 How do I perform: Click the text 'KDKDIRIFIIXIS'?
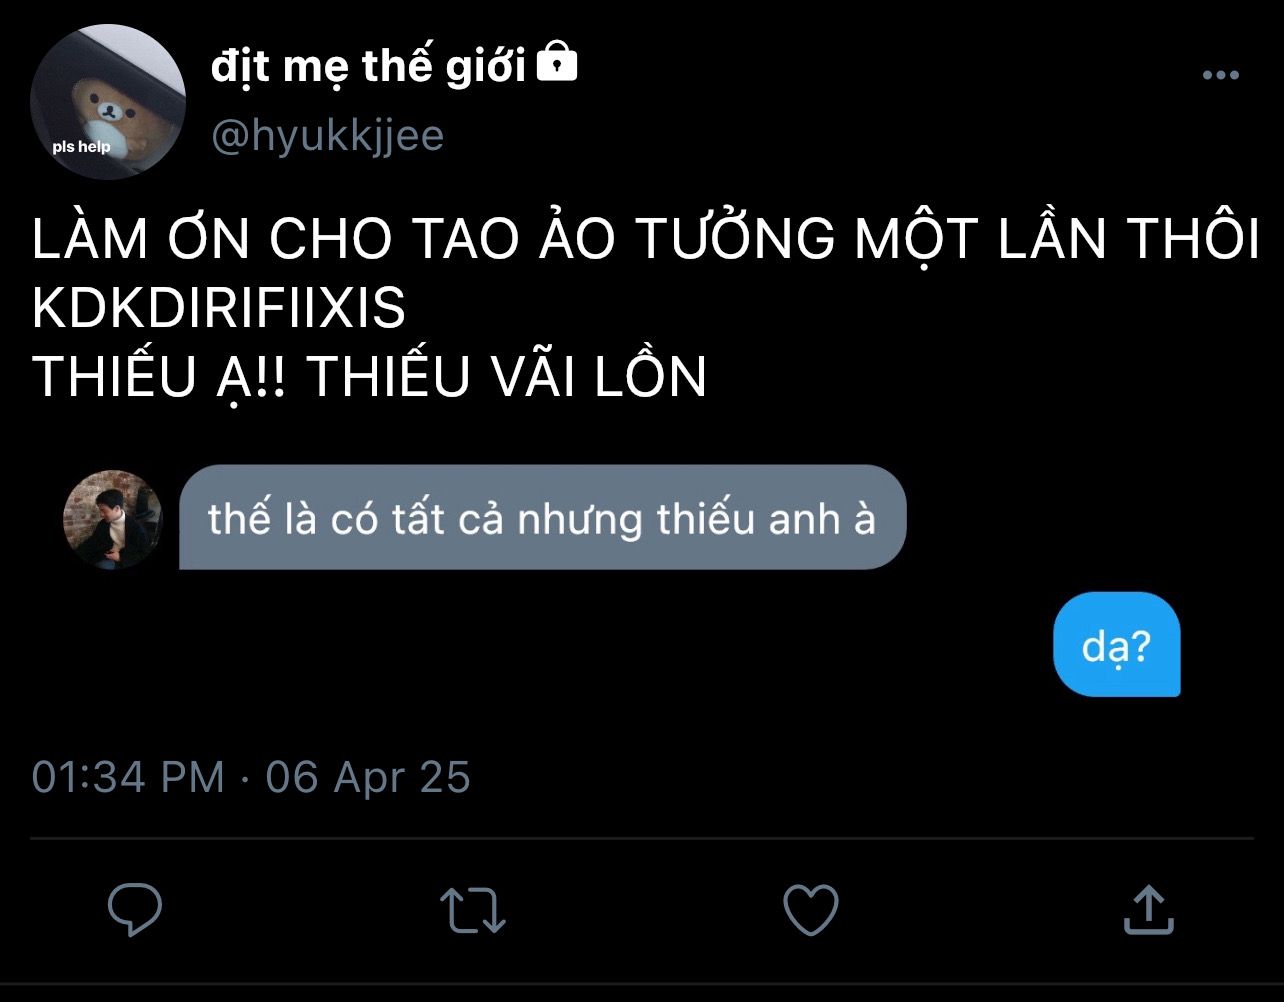(x=219, y=310)
